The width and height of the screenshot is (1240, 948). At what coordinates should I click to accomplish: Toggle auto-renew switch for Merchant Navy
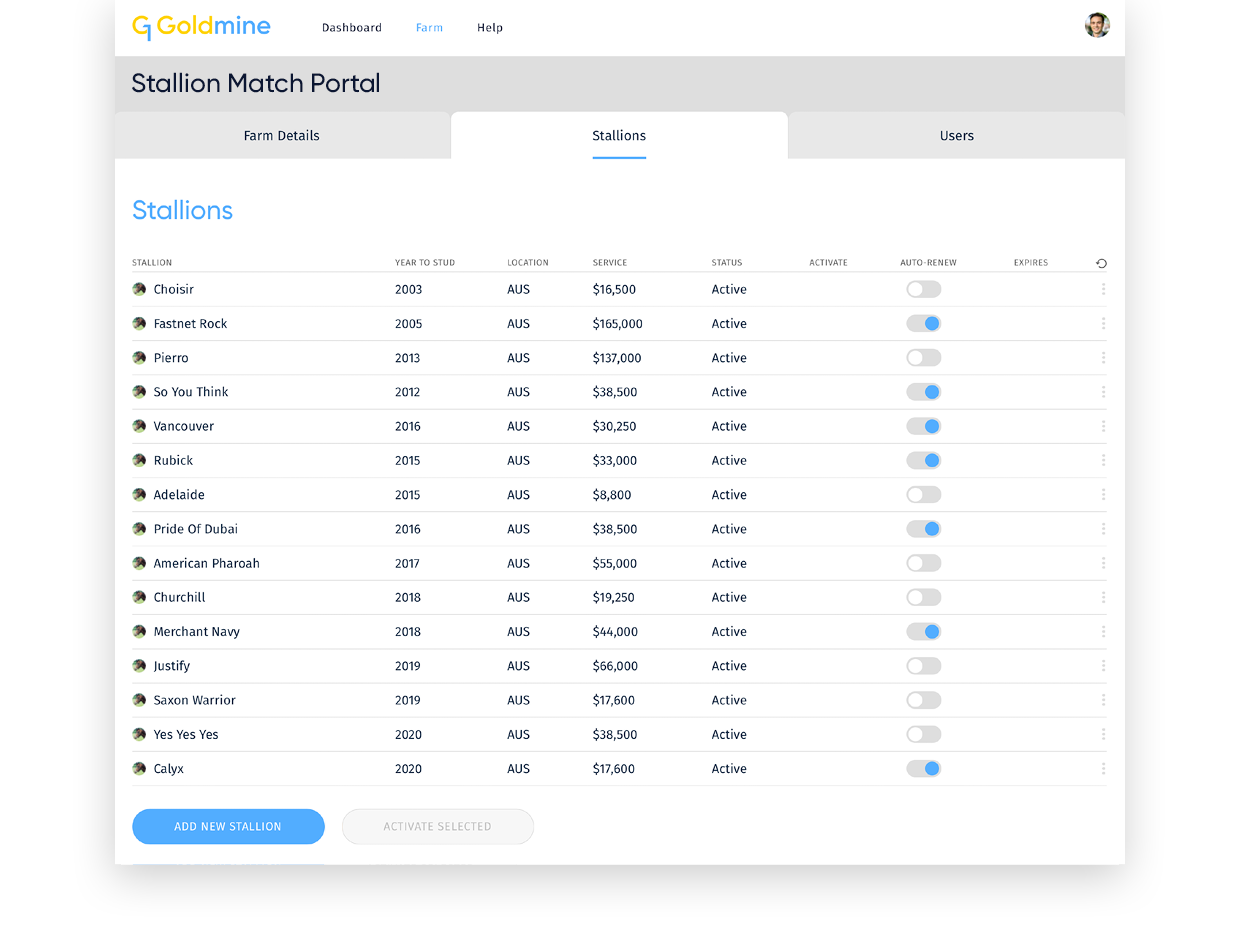924,632
